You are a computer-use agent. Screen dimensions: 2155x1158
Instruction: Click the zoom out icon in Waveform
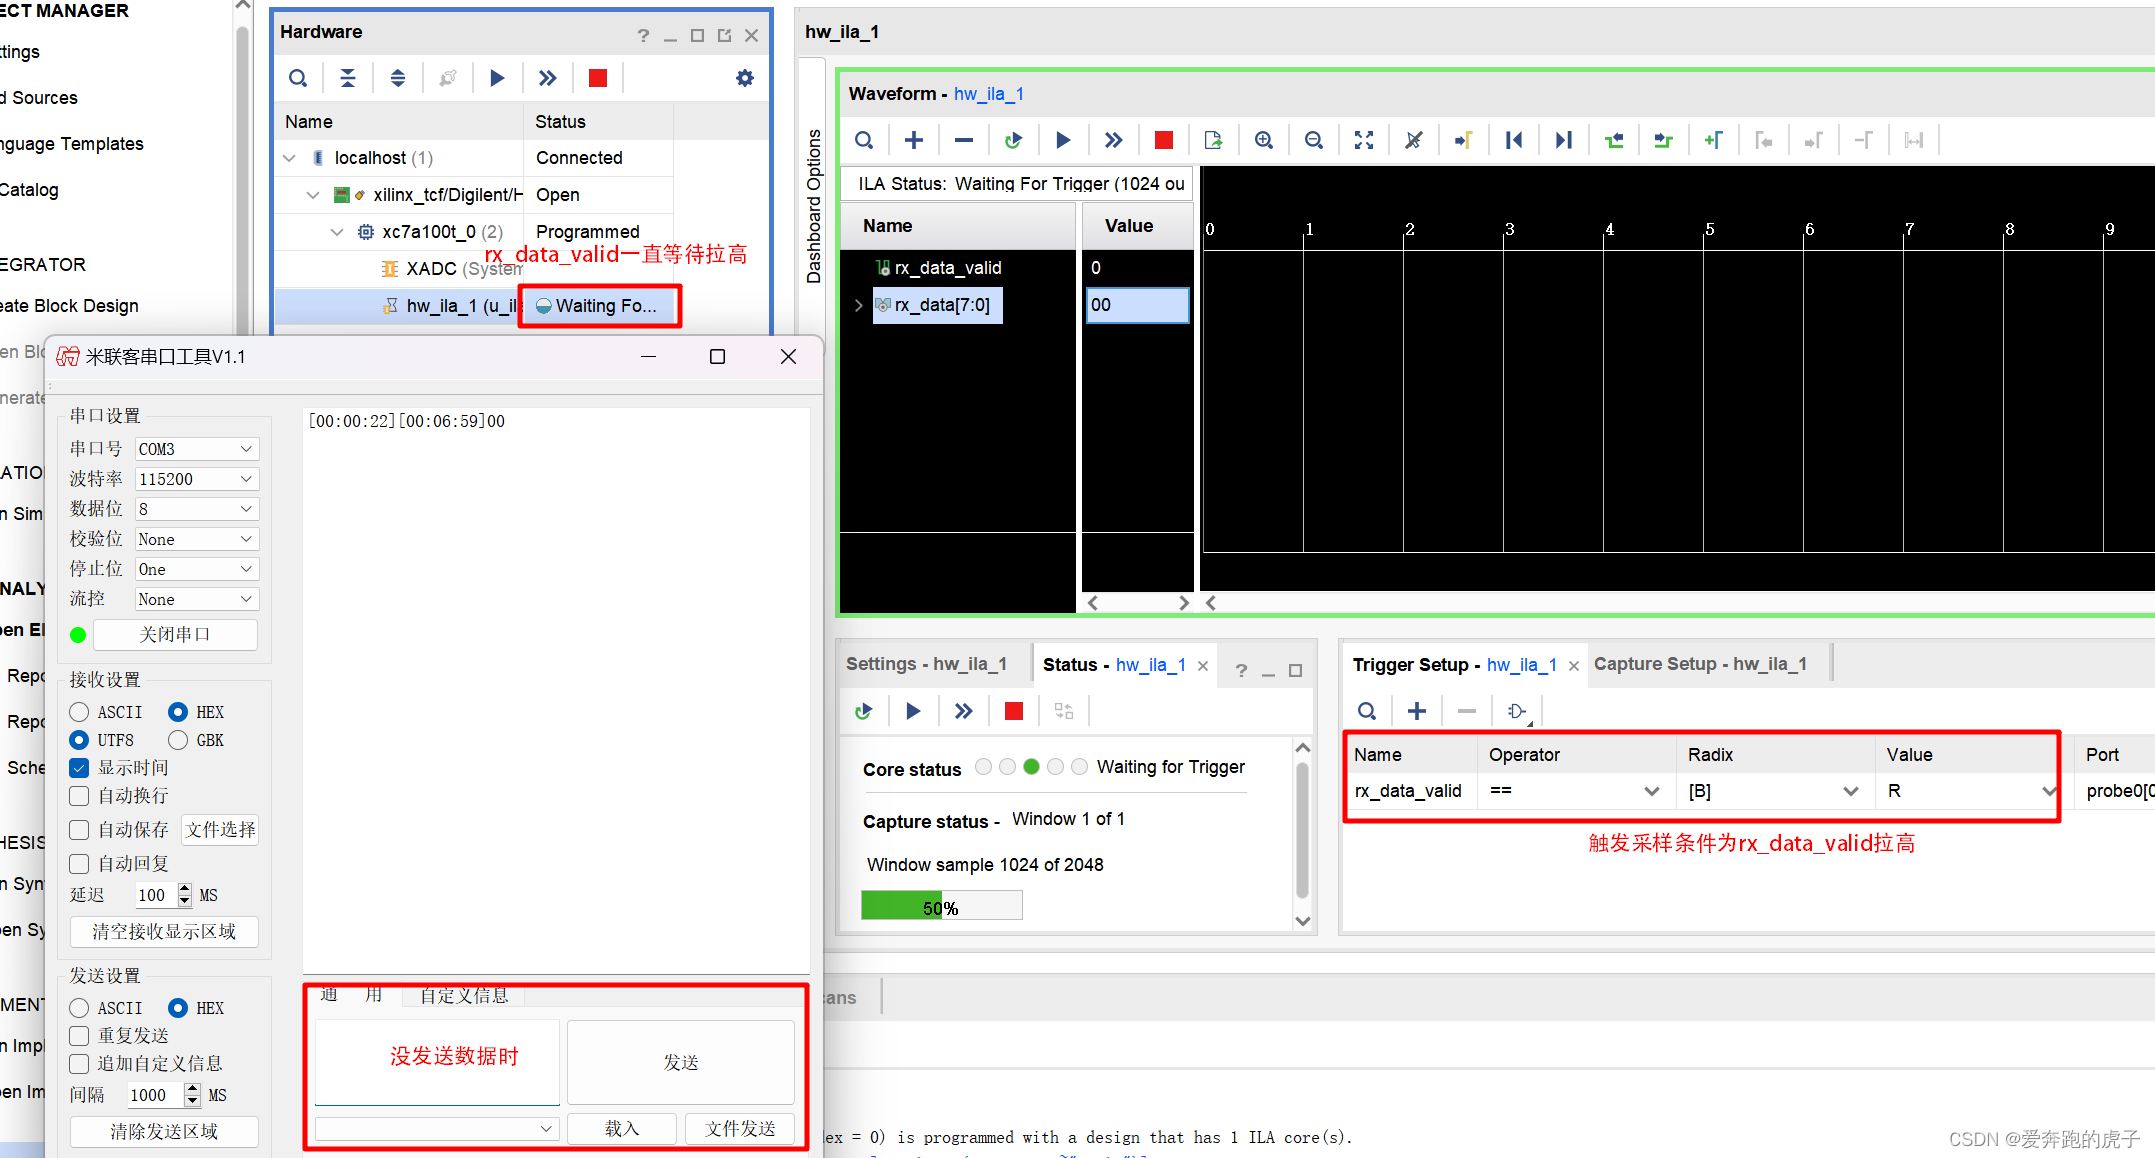tap(1313, 141)
